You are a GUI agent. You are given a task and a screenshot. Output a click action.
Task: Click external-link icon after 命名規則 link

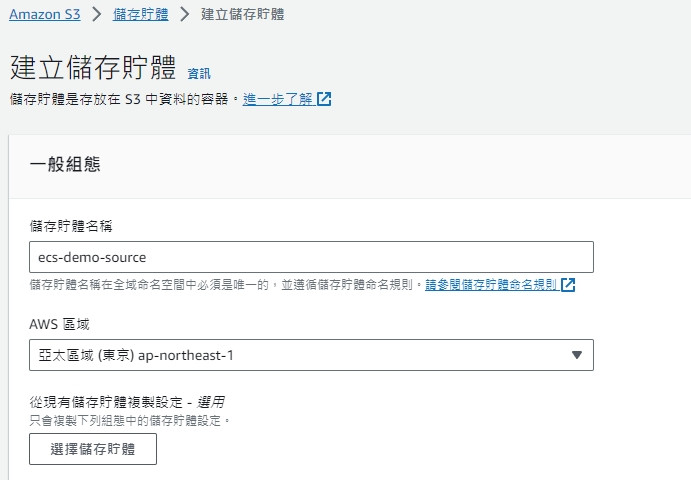coord(568,285)
